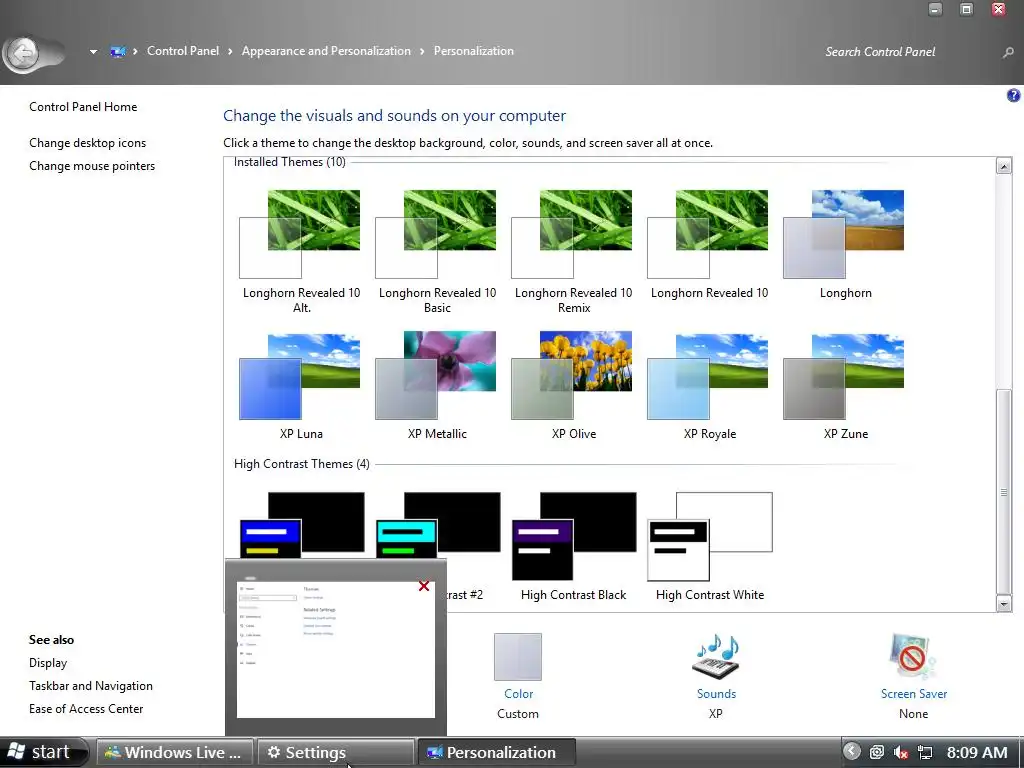Go back with the round Back button

24,53
